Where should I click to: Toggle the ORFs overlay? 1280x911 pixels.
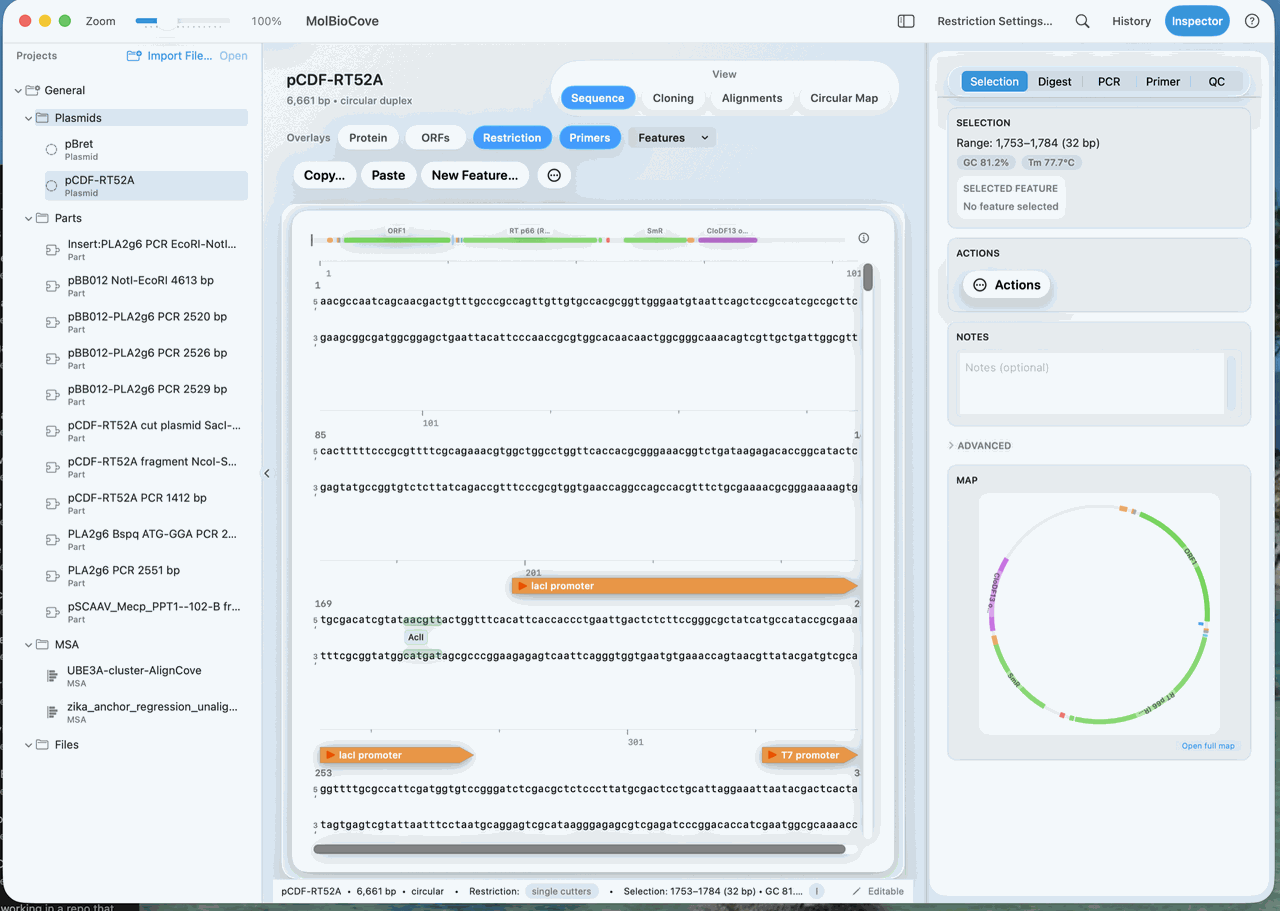435,138
